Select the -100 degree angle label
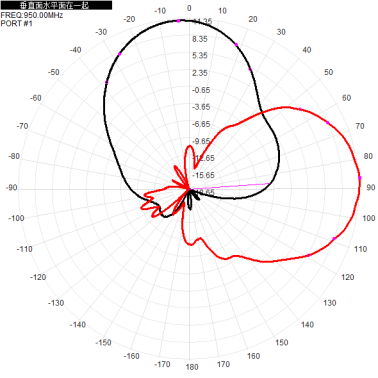 16,218
